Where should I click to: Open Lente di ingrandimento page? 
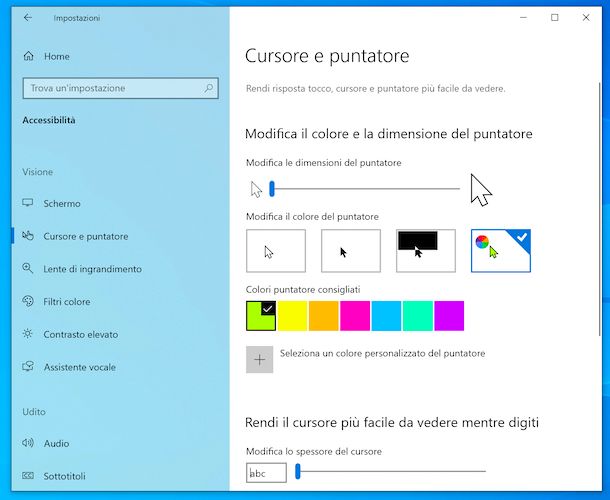click(x=121, y=268)
